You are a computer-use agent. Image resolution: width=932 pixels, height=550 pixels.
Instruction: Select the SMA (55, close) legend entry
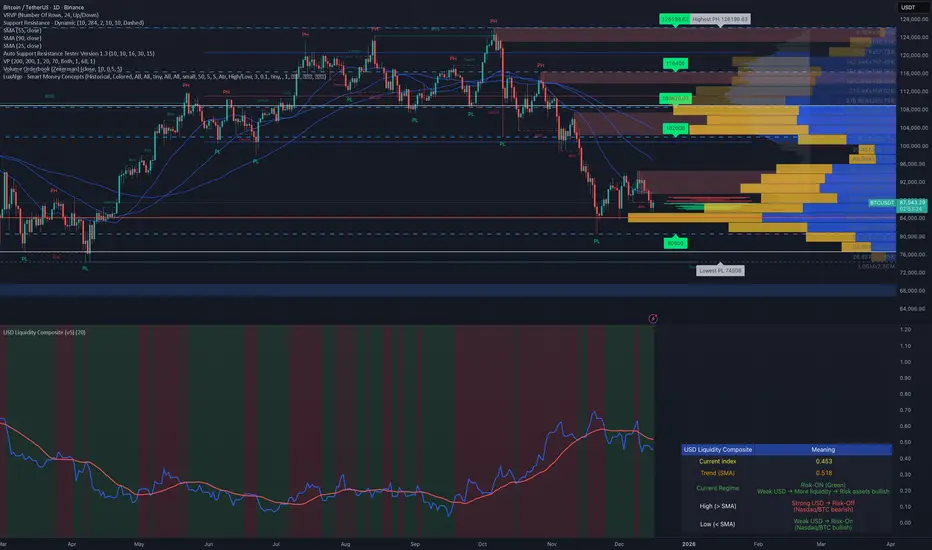tap(26, 32)
